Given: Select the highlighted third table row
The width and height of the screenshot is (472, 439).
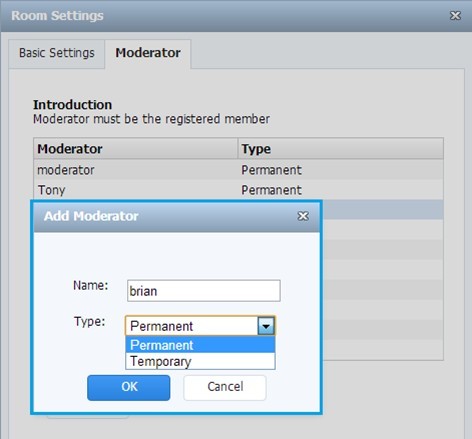Looking at the screenshot, I should tap(382, 209).
